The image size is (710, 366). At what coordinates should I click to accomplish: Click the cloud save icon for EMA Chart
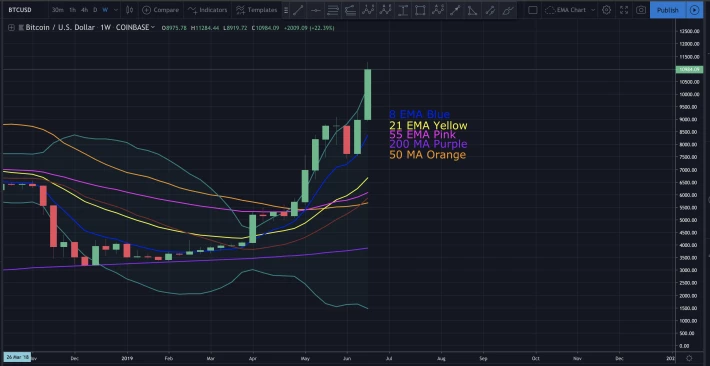coord(550,10)
